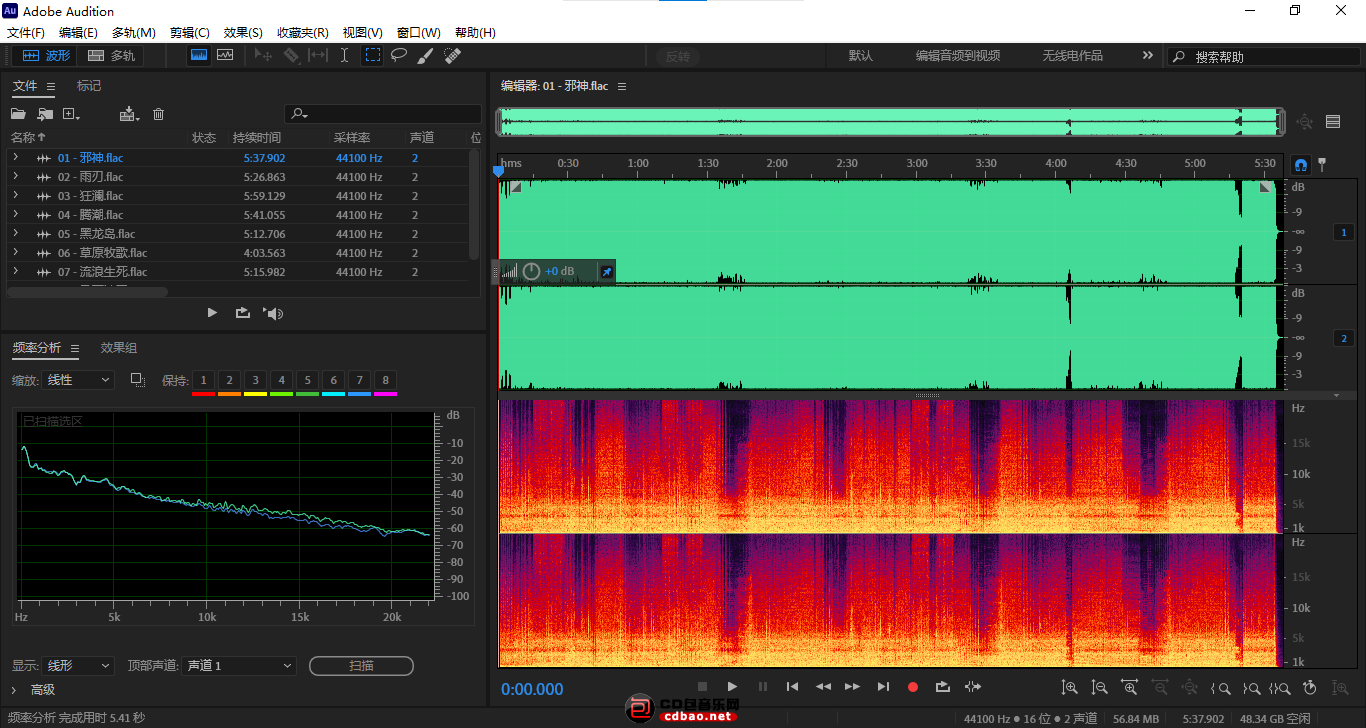The width and height of the screenshot is (1366, 728).
Task: Select the Marquee Selection tool
Action: coord(372,56)
